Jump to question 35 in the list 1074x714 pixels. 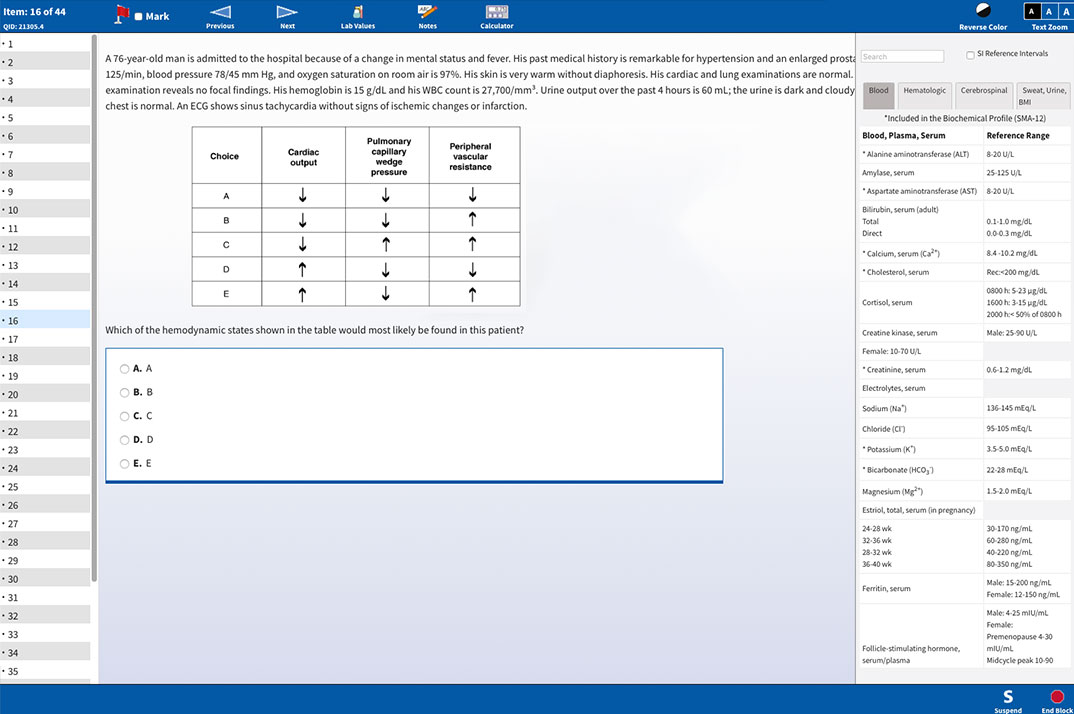45,672
